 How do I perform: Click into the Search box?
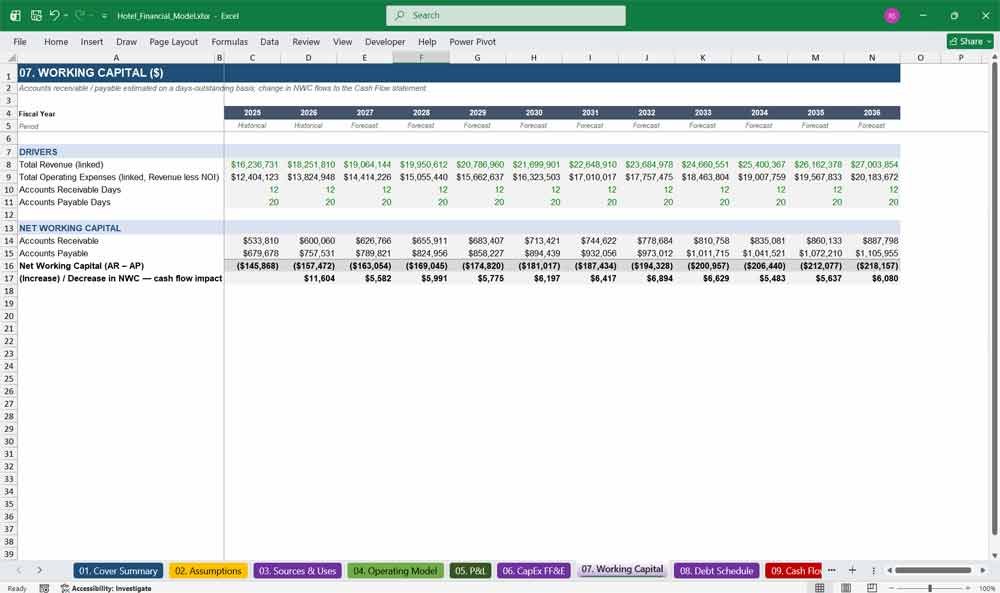point(506,15)
